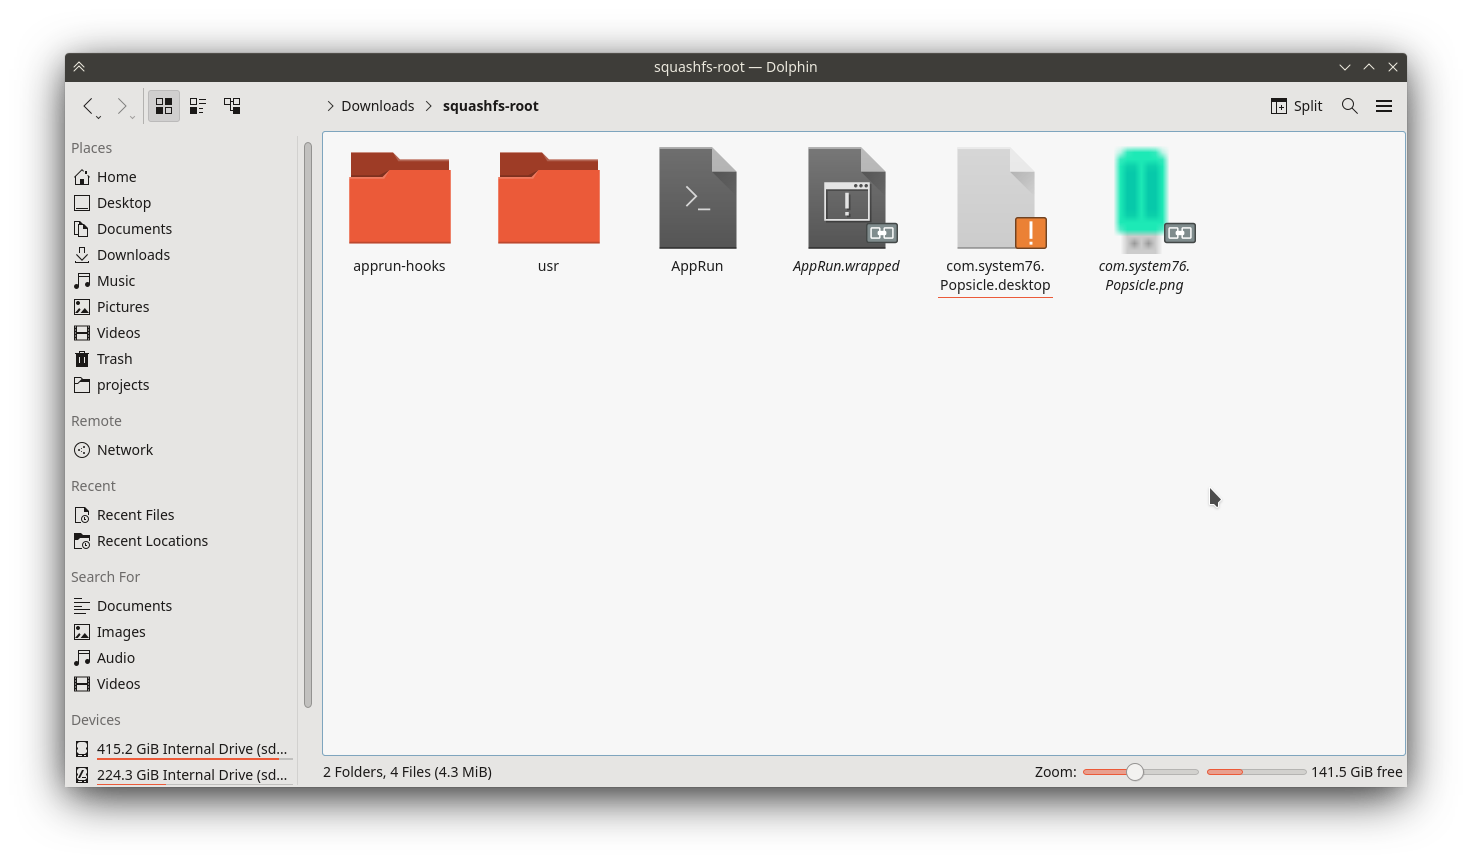Viewport: 1472px width, 864px height.
Task: Click '141.5 GiB free' status text
Action: click(x=1356, y=772)
